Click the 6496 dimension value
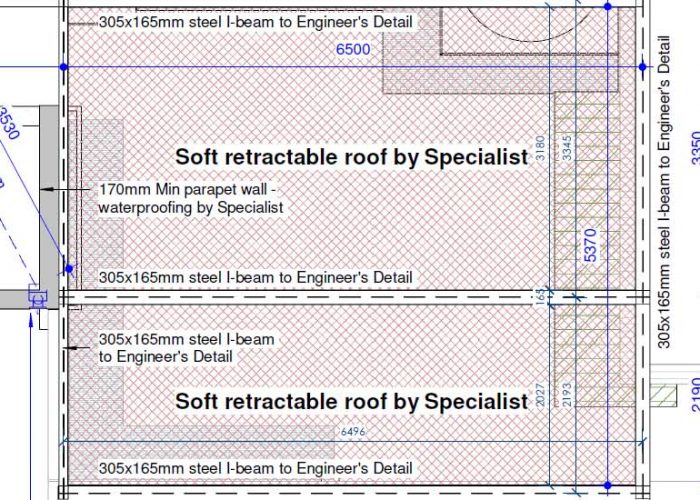This screenshot has height=500, width=700. pos(353,432)
